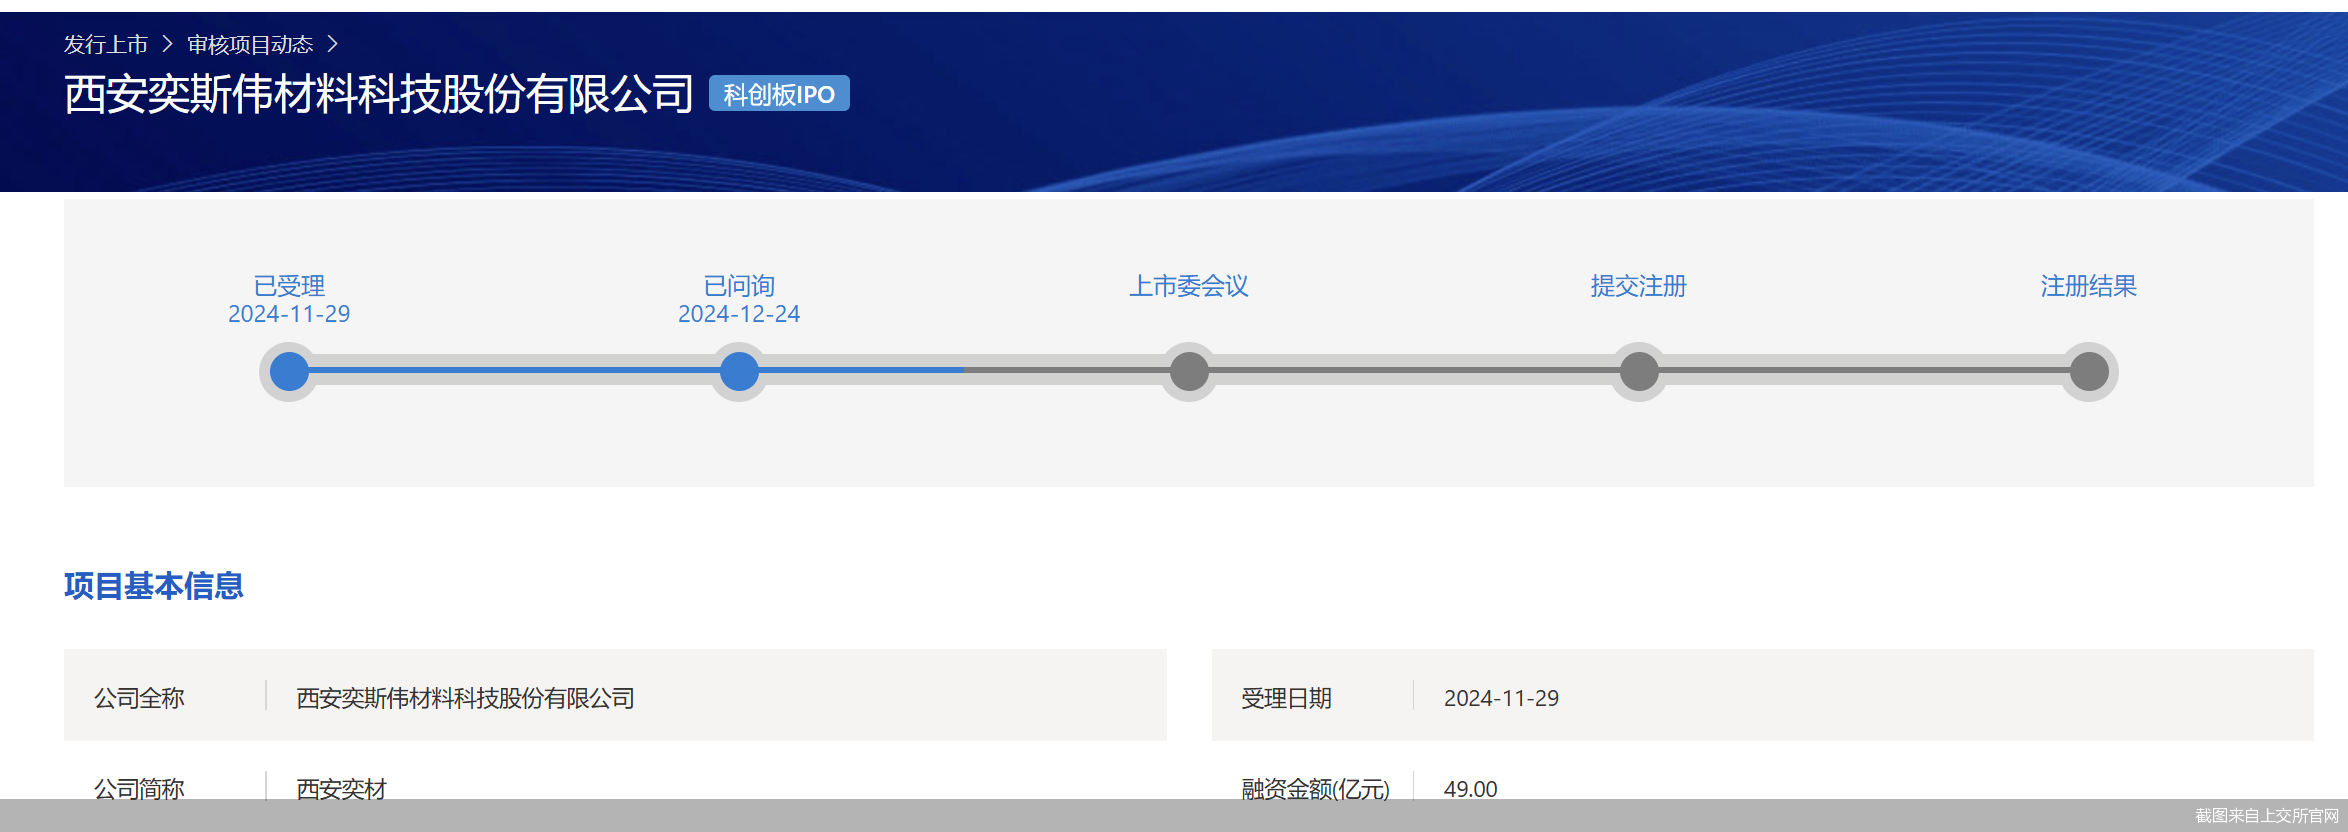2348x832 pixels.
Task: Click the chevron after 发行上市 breadcrumb
Action: coord(167,45)
